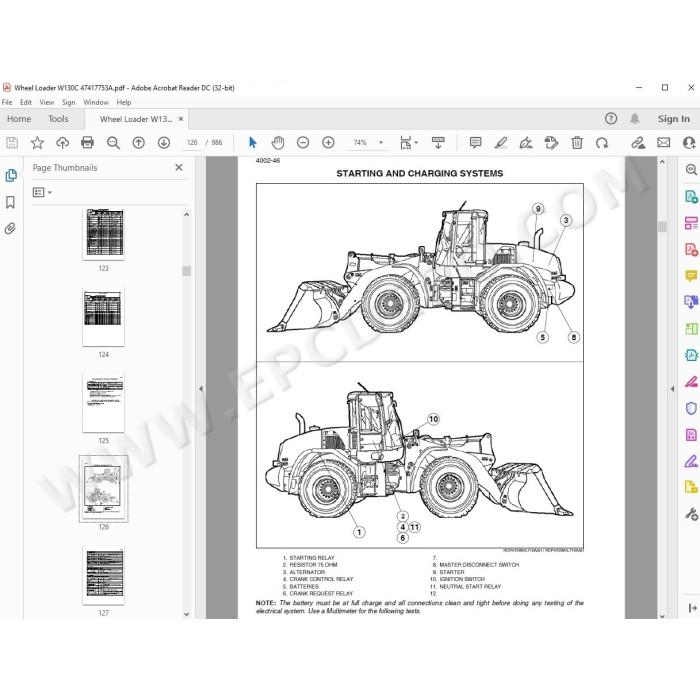Select page 123 thumbnail
This screenshot has width=700, height=700.
pyautogui.click(x=104, y=234)
